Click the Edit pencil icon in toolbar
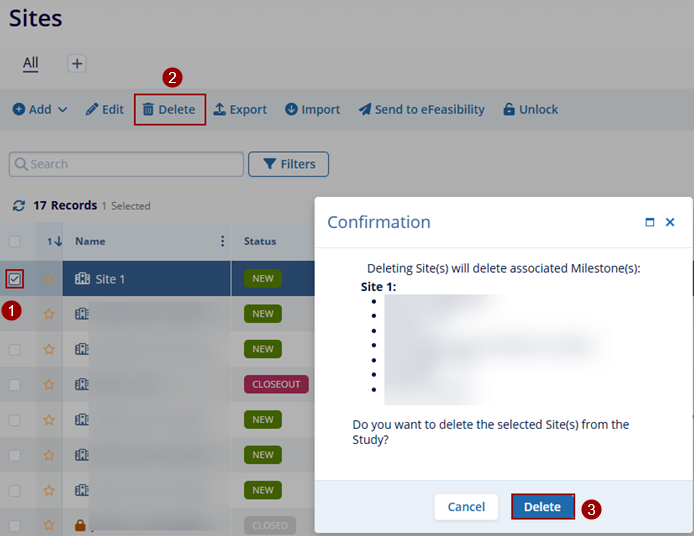694x536 pixels. coord(92,110)
